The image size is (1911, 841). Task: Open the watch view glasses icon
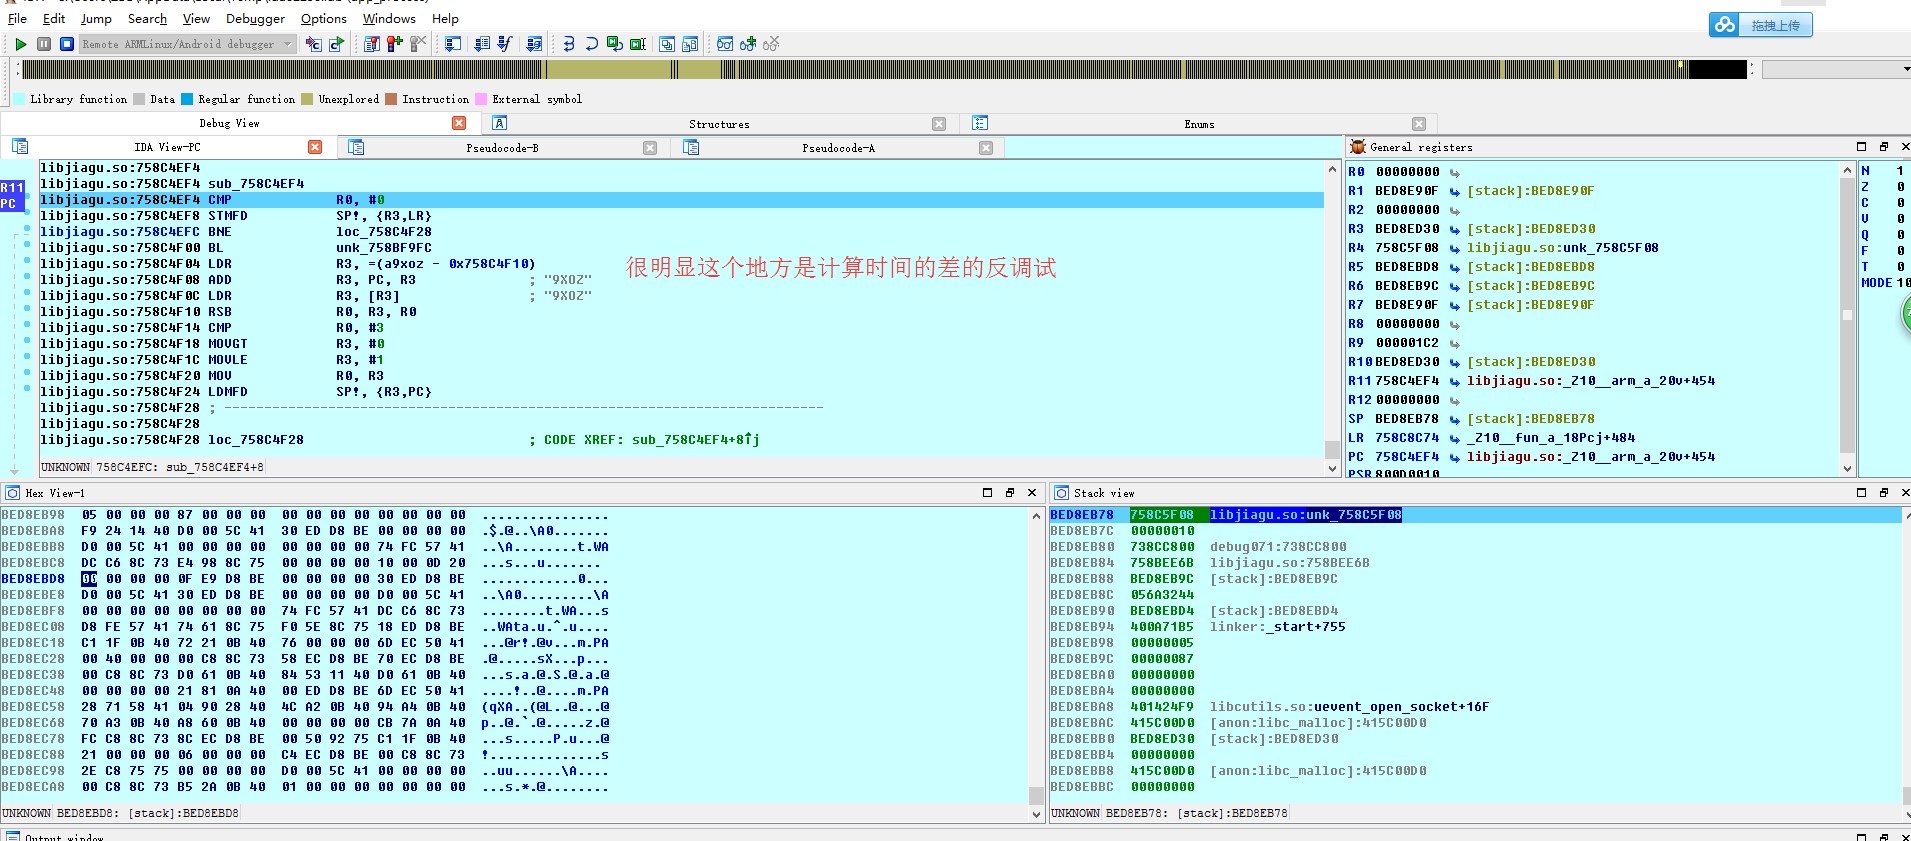725,44
